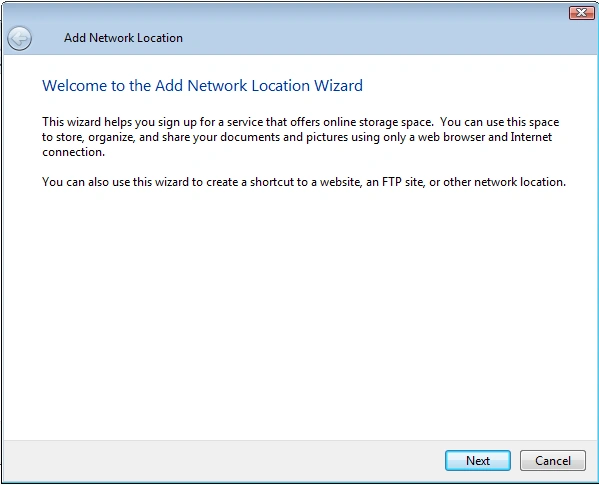
Task: Click 'FTP site' in the second paragraph
Action: (402, 182)
